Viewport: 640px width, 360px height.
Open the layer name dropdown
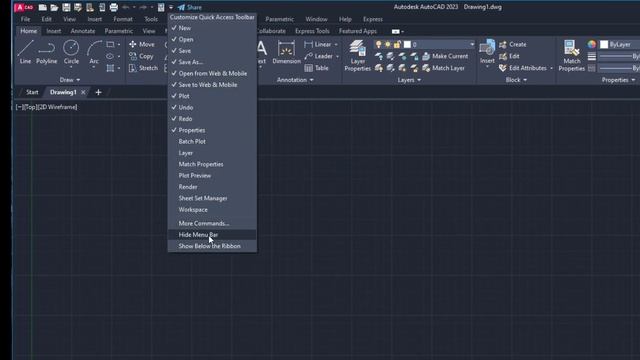[472, 44]
